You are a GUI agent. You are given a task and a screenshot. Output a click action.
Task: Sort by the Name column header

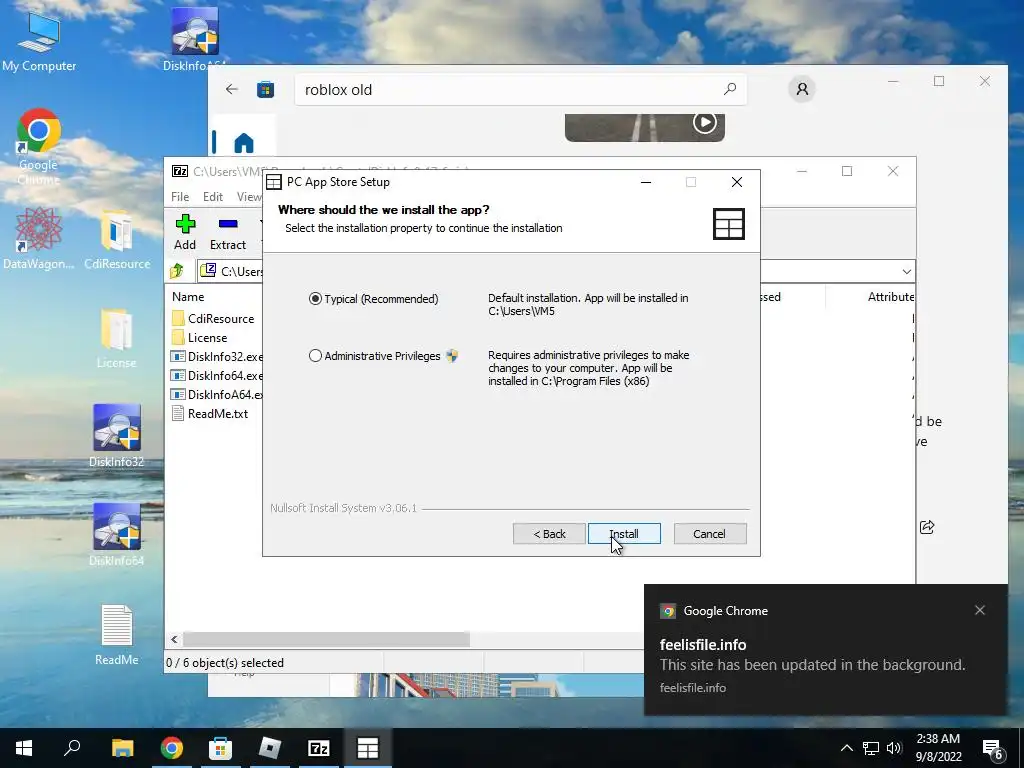[x=188, y=296]
